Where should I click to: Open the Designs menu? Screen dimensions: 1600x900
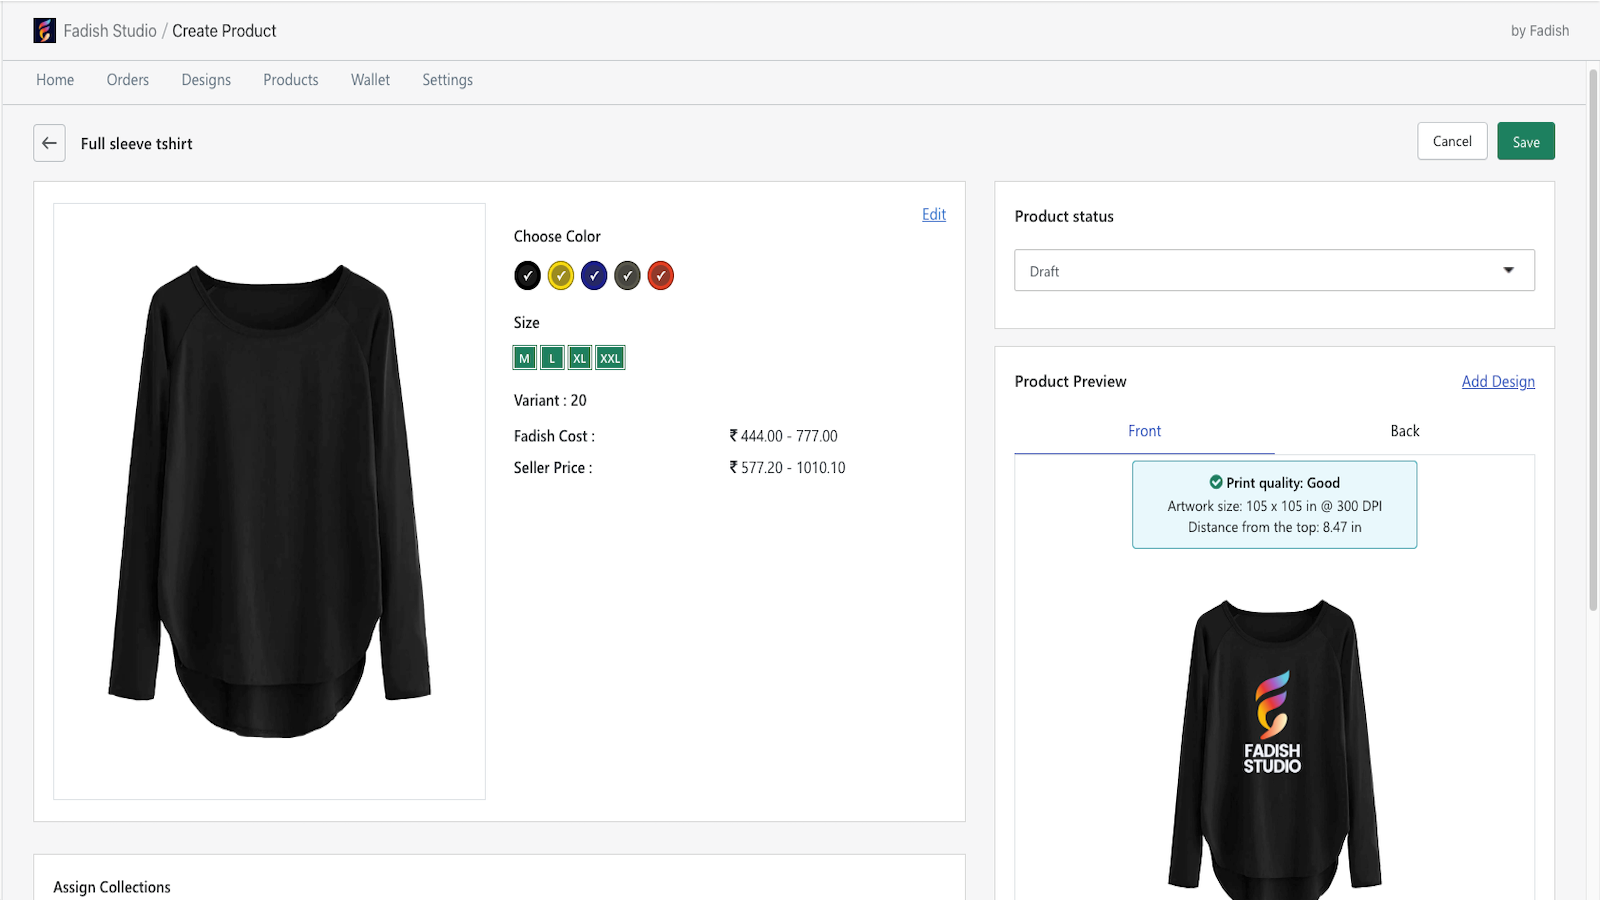pyautogui.click(x=206, y=80)
